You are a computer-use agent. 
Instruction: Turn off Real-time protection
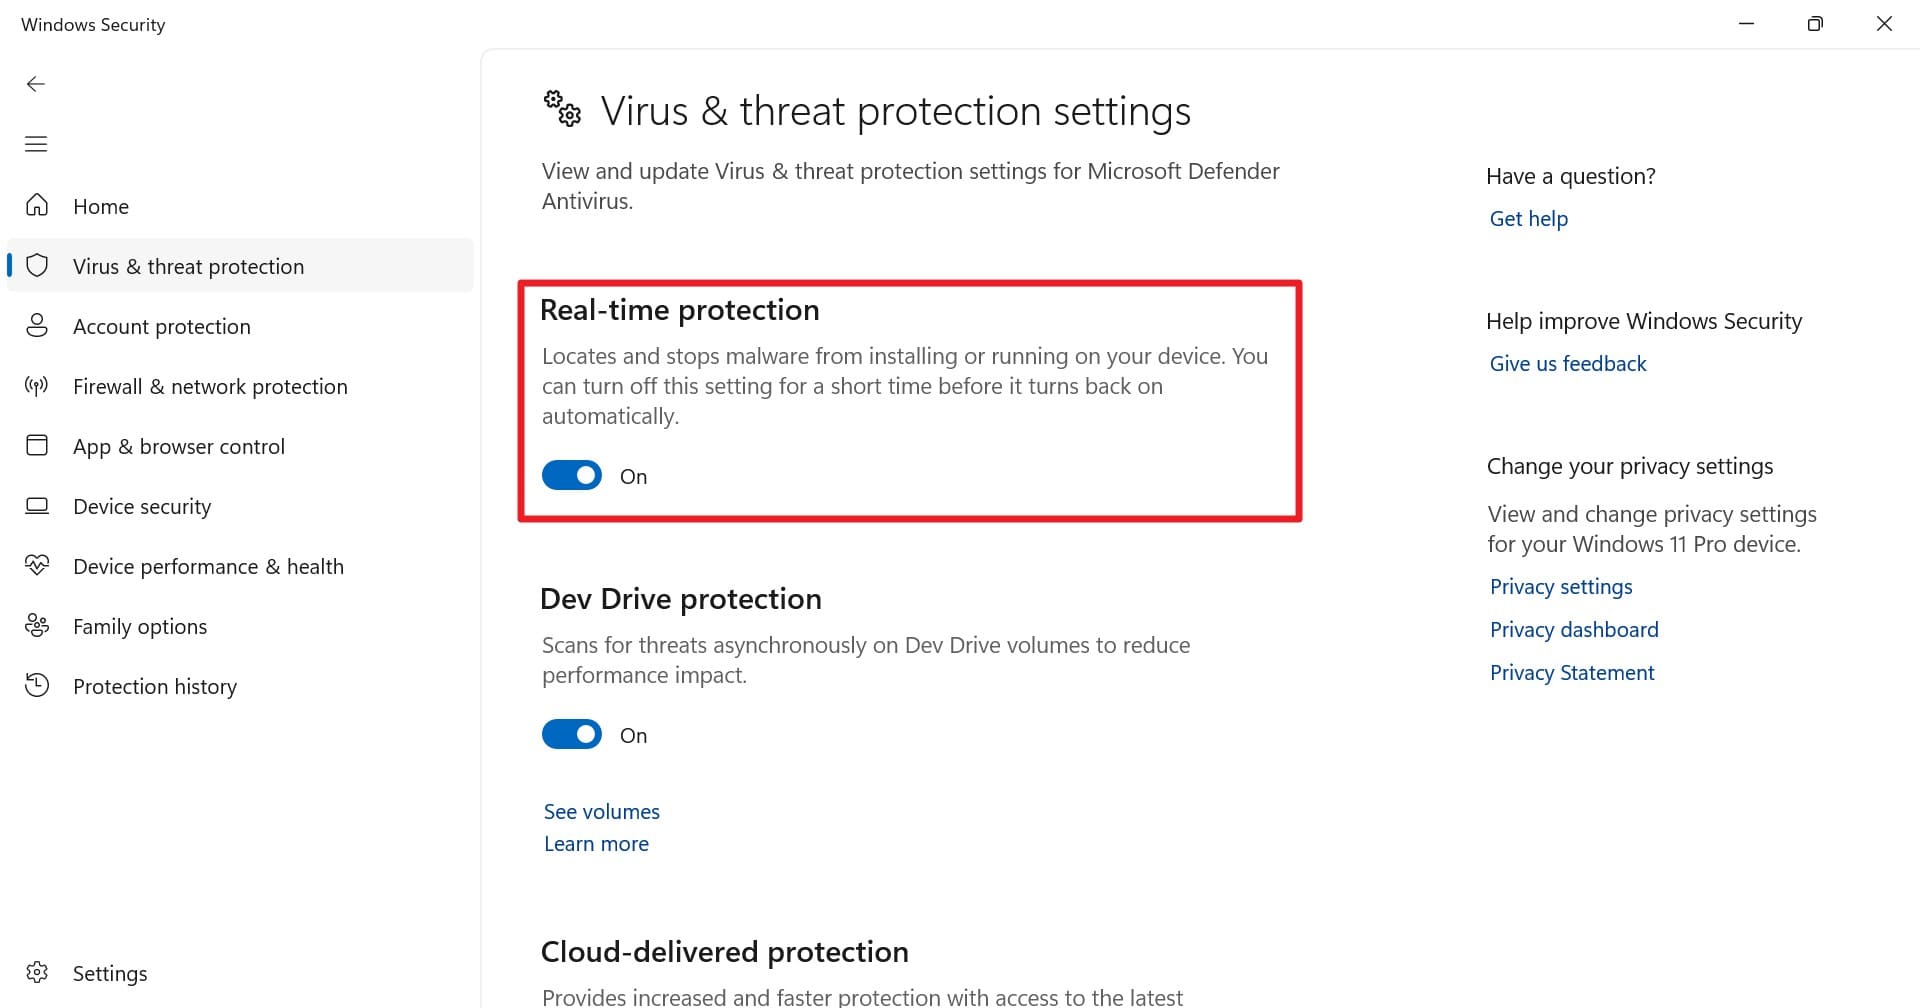(x=571, y=475)
